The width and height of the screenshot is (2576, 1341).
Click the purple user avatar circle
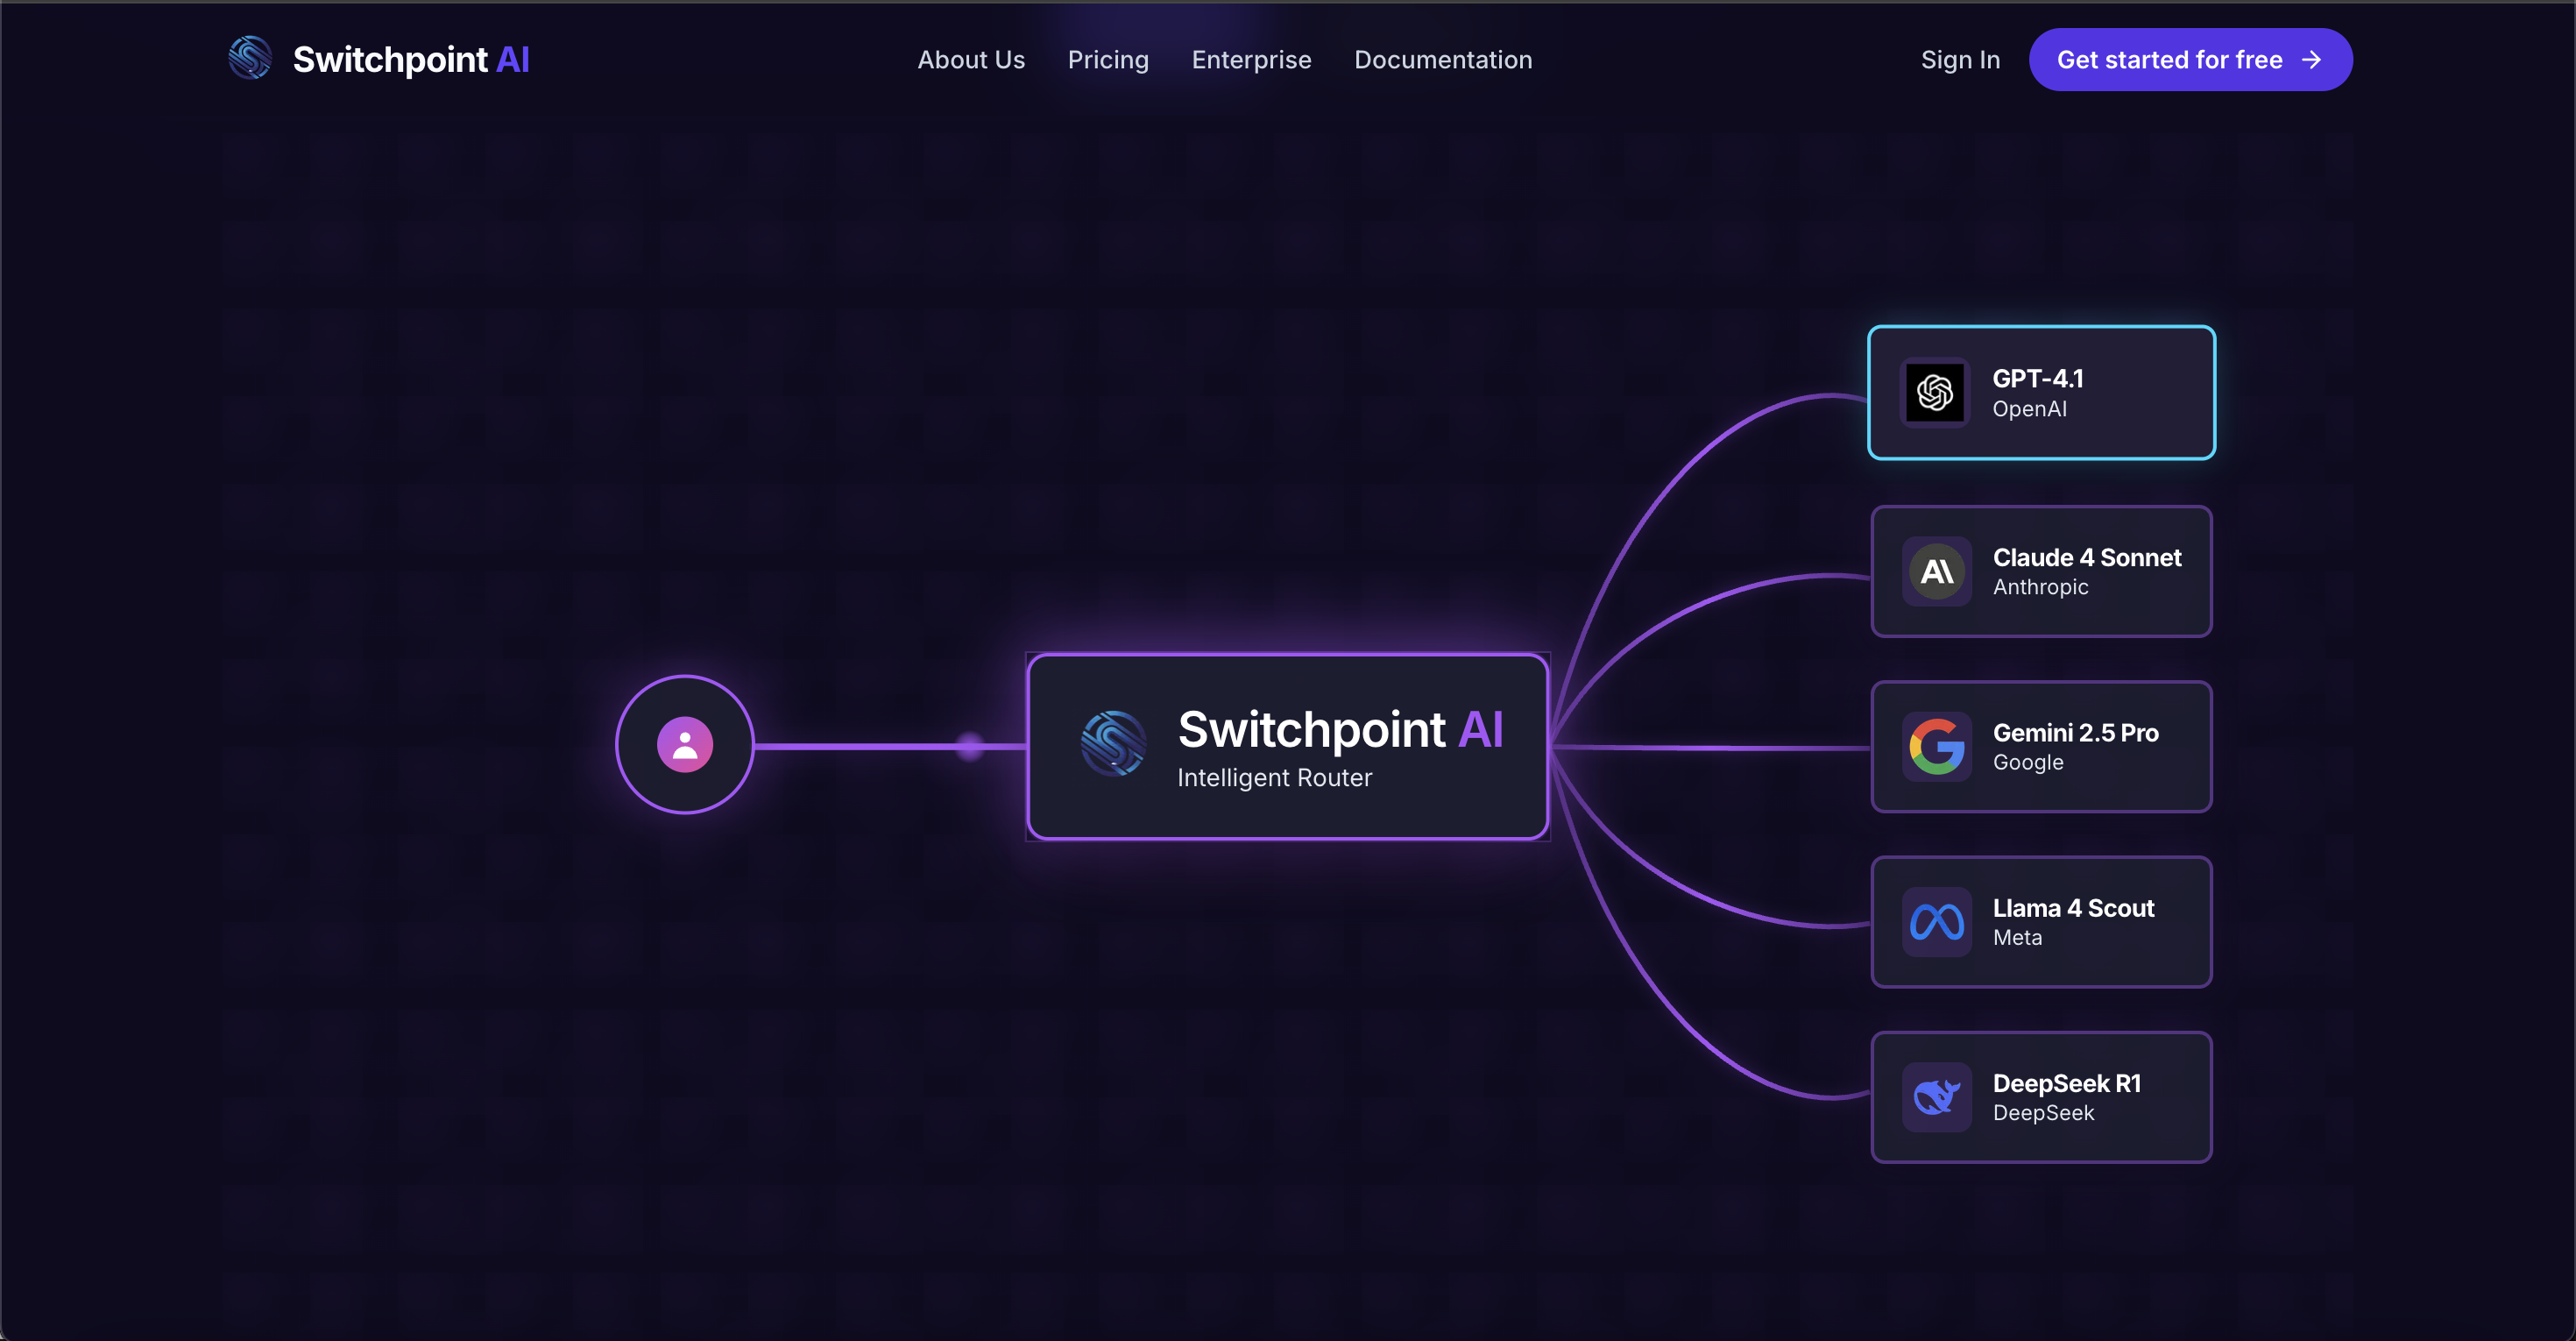click(684, 743)
